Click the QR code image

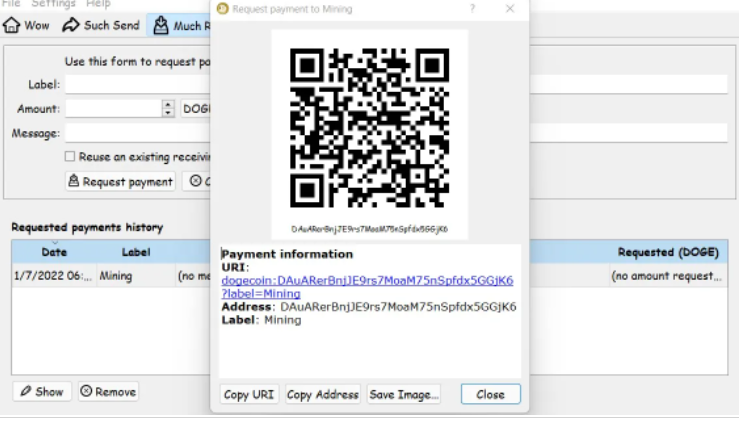click(x=370, y=128)
